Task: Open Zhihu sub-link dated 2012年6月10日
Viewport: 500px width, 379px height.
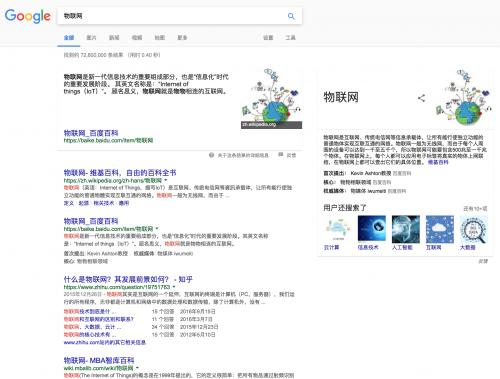Action: click(90, 335)
